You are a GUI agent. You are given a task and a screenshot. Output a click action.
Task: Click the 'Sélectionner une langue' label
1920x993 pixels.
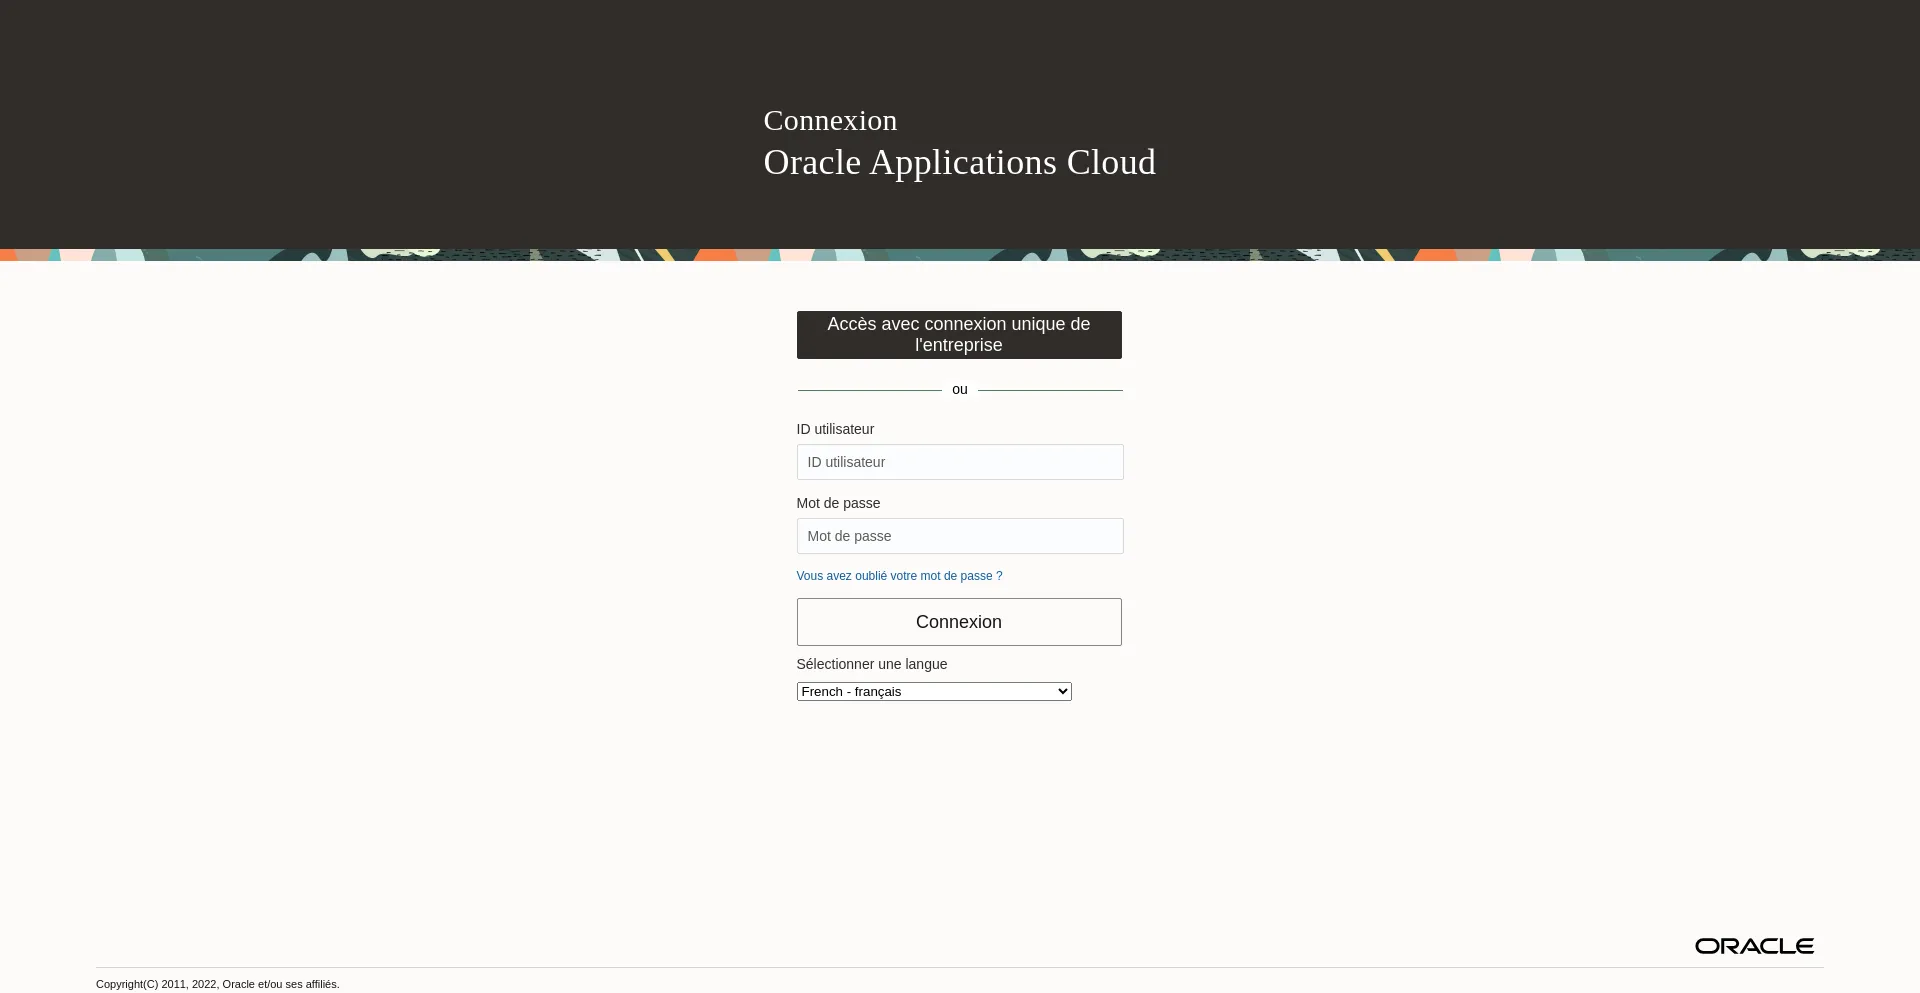click(x=871, y=663)
